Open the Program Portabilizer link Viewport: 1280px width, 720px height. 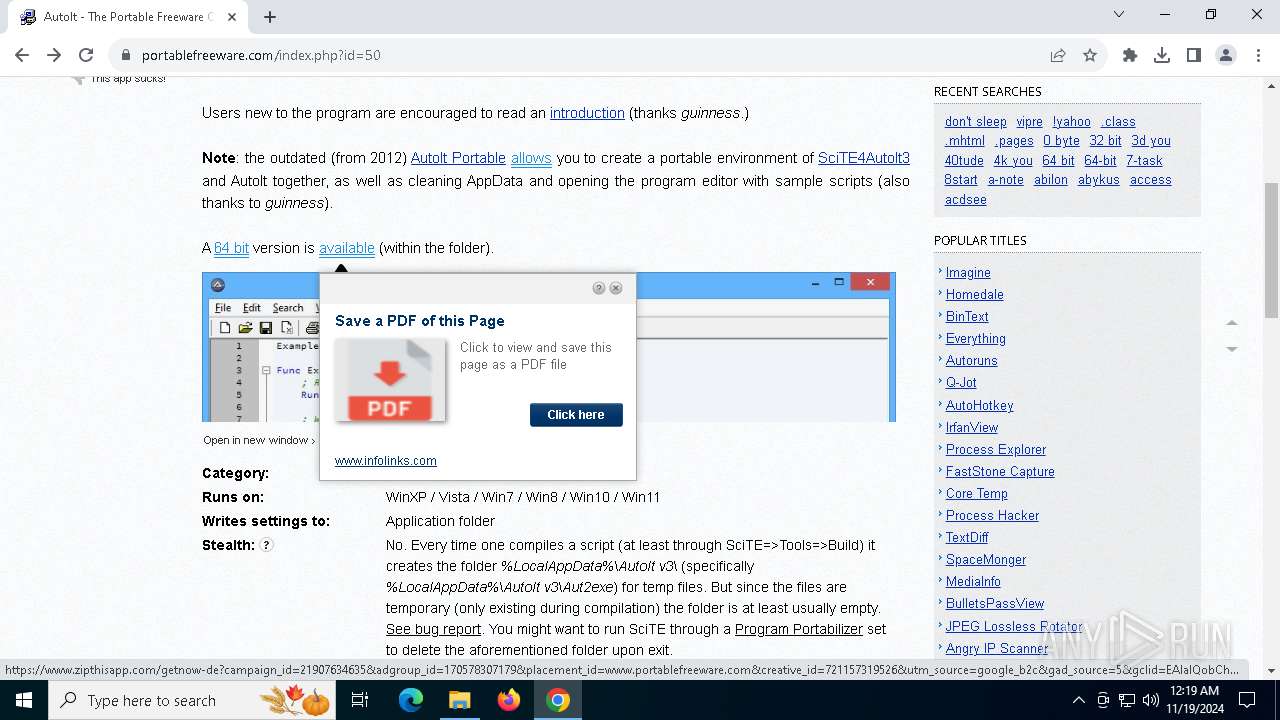[x=799, y=629]
